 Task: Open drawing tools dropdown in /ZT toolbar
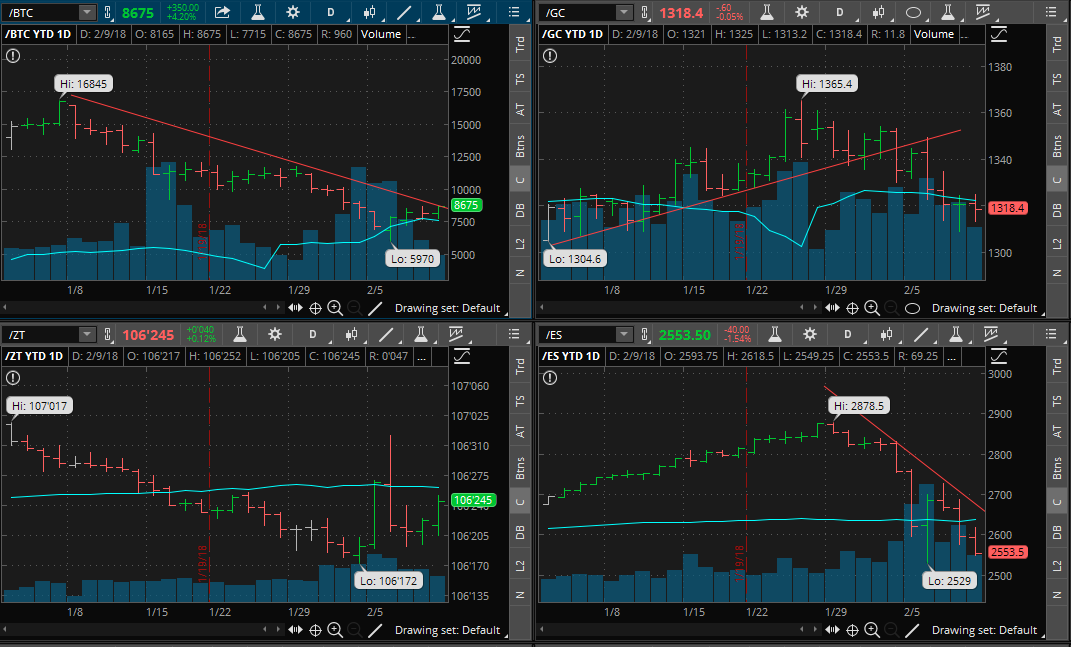point(386,334)
